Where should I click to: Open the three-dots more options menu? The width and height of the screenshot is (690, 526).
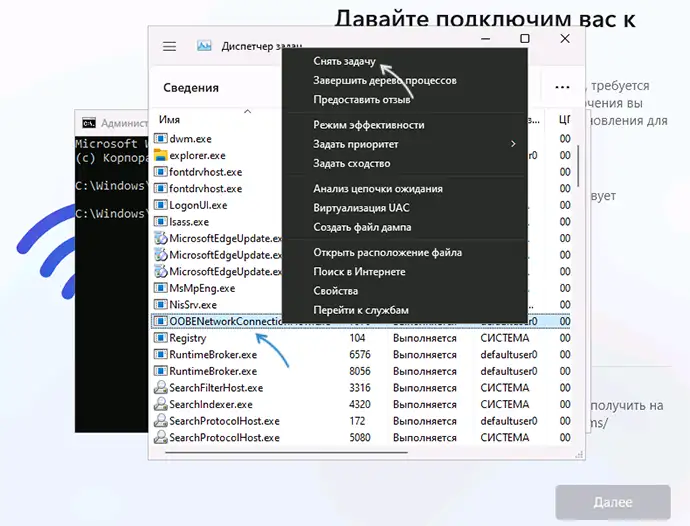pyautogui.click(x=562, y=87)
